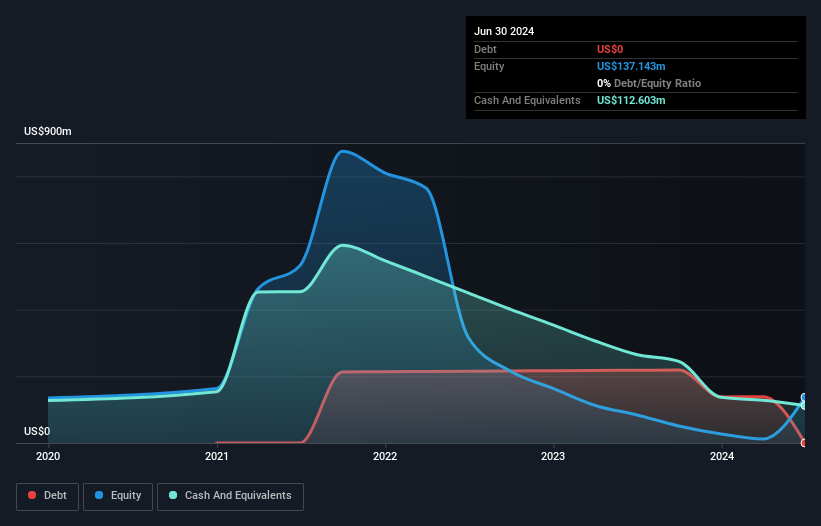The image size is (821, 526).
Task: Toggle the Cash And Equivalents legend button
Action: [230, 496]
